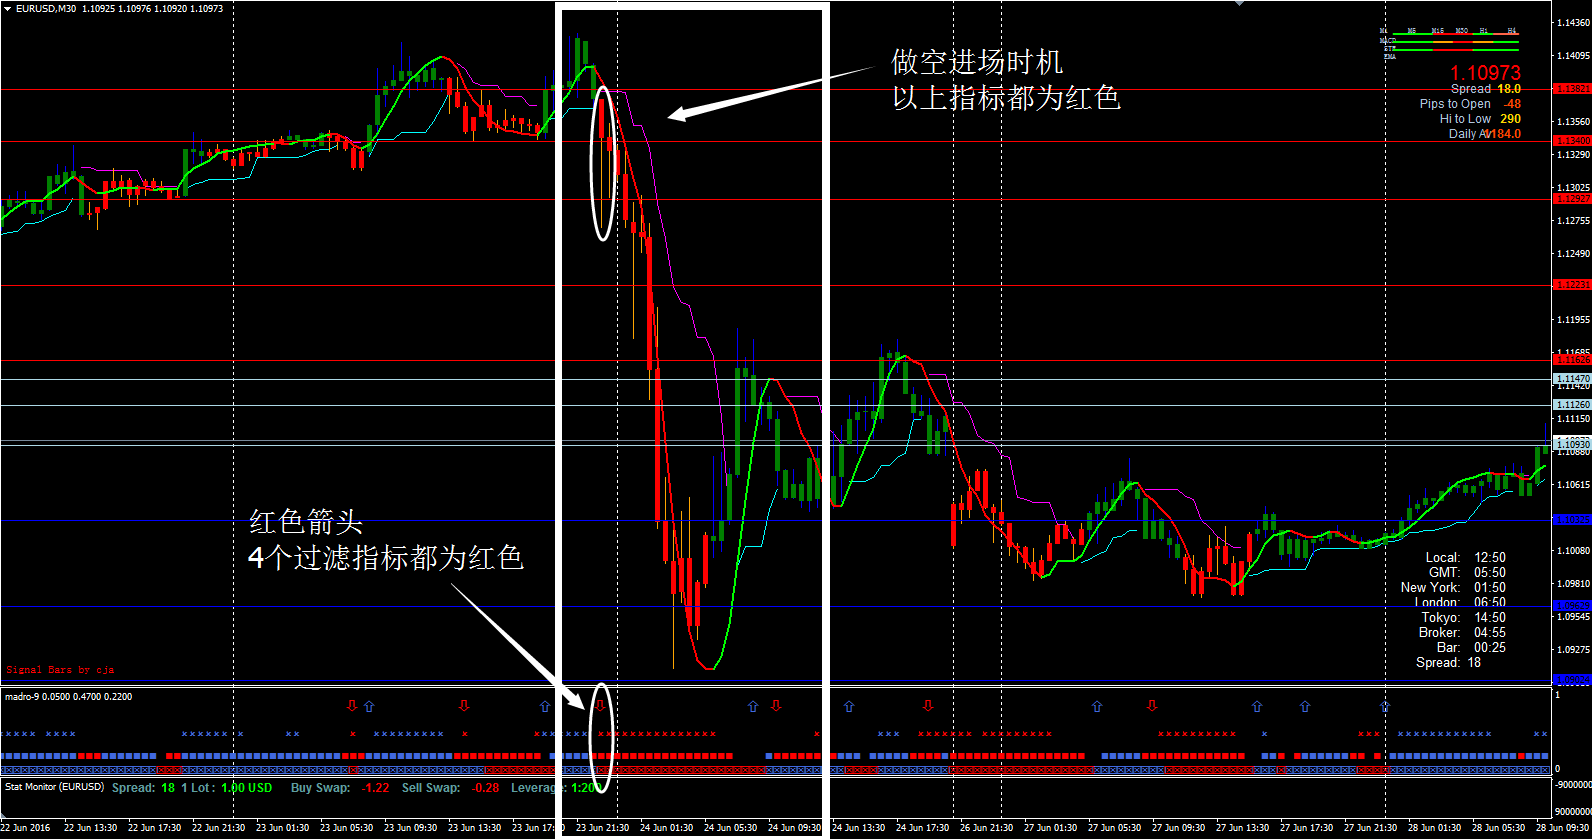The width and height of the screenshot is (1592, 839).
Task: Click the highlighted price tag "1.11260"
Action: [x=1572, y=405]
